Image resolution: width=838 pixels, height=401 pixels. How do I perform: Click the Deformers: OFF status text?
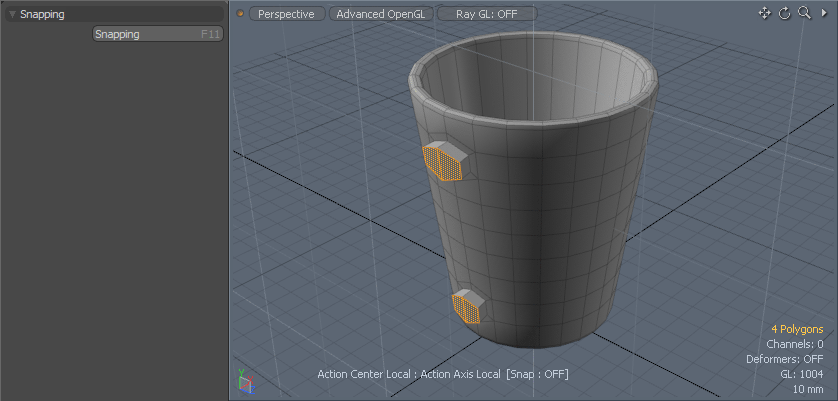point(784,359)
